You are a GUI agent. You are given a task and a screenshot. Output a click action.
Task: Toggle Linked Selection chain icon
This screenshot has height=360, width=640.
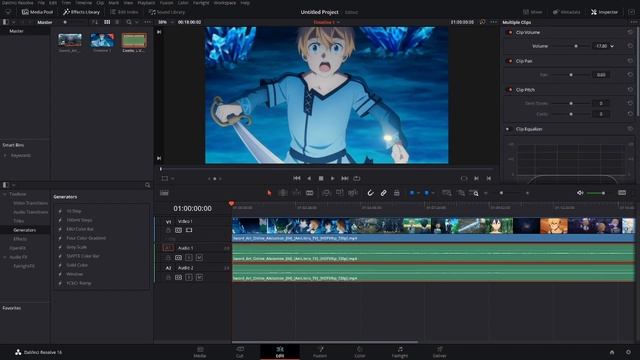pos(384,193)
